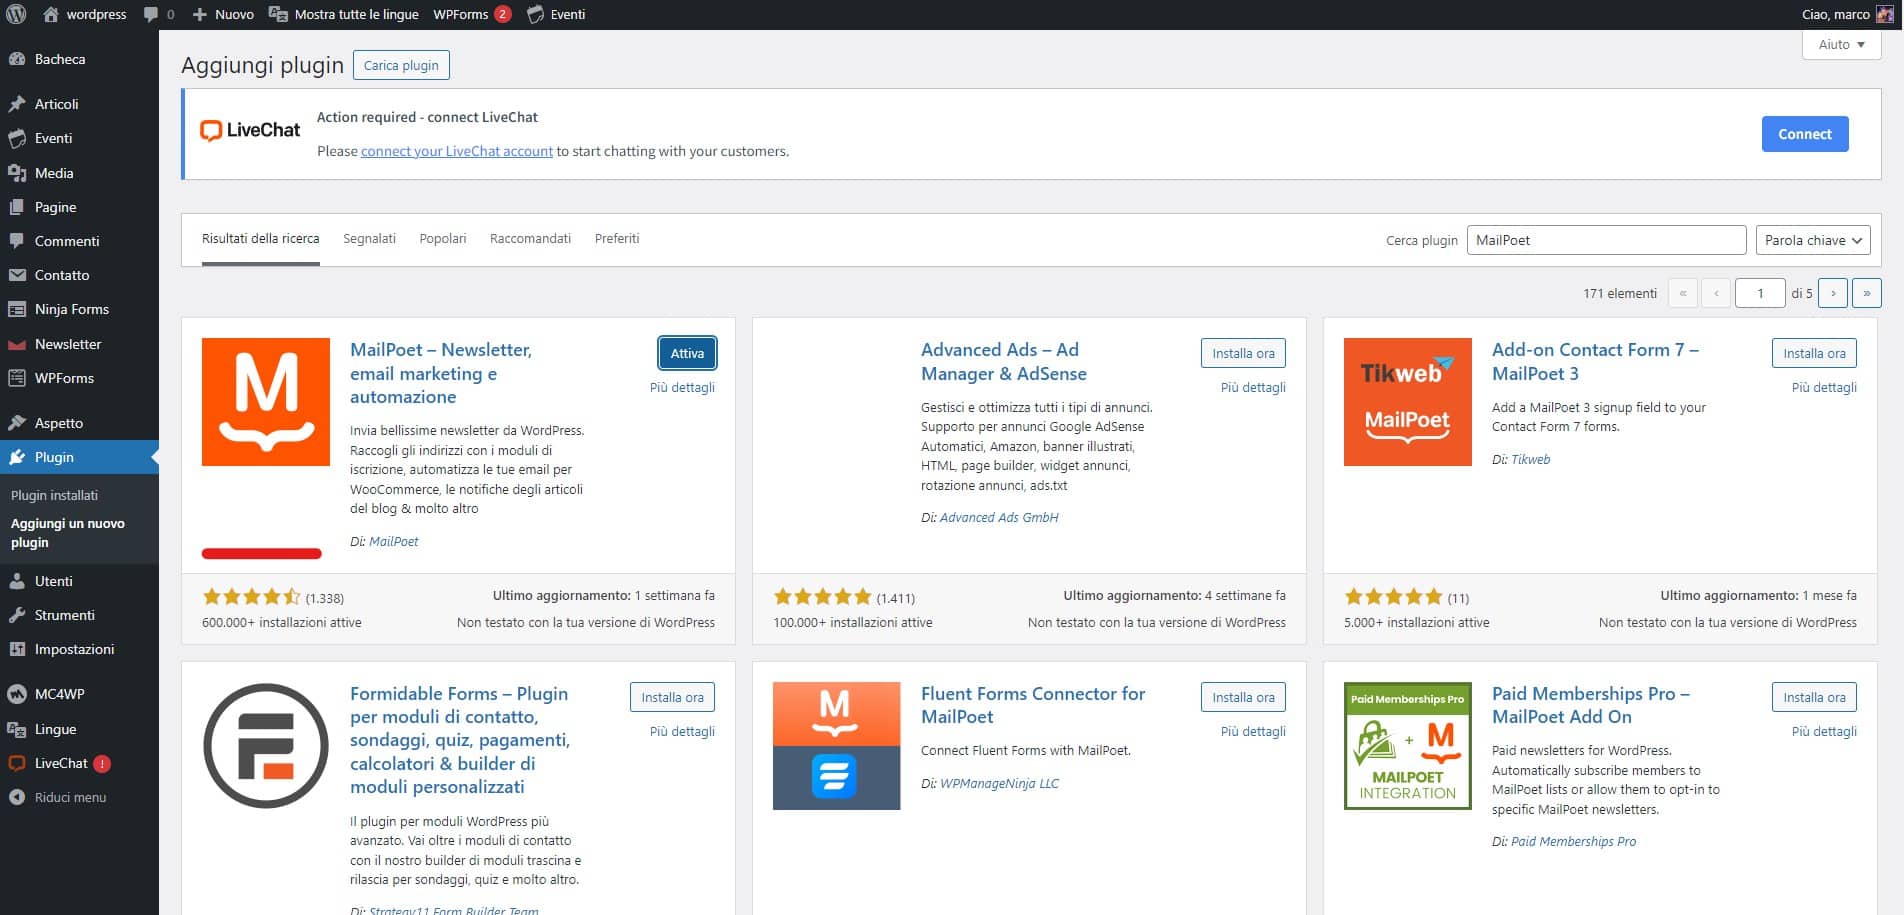Open Advanced Ads GmbH author link
Screen dimensions: 1904x915
(x=999, y=517)
